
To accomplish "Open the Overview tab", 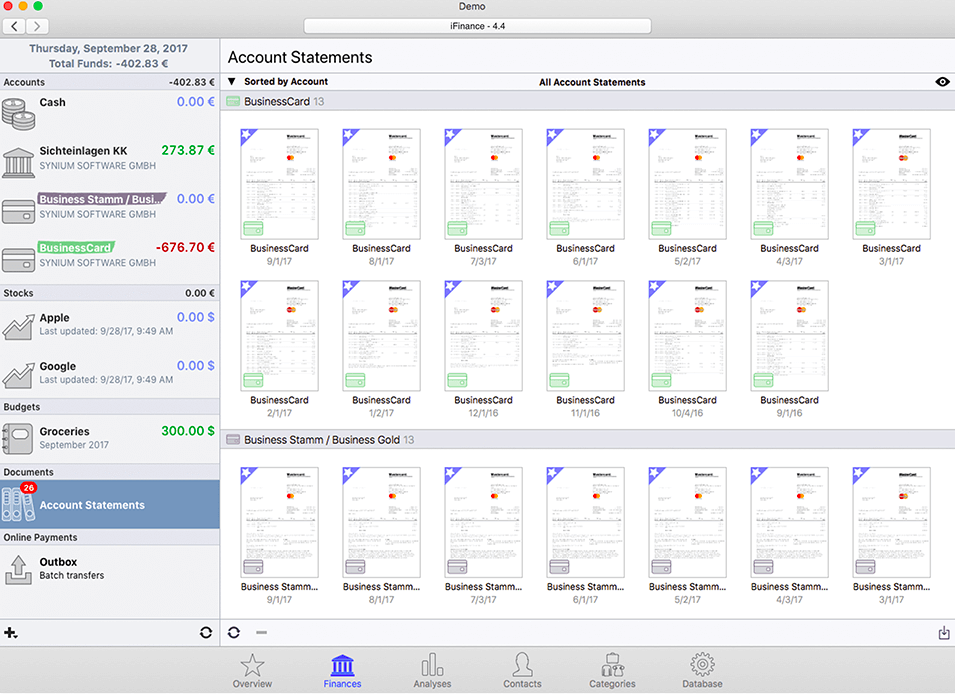I will point(252,671).
